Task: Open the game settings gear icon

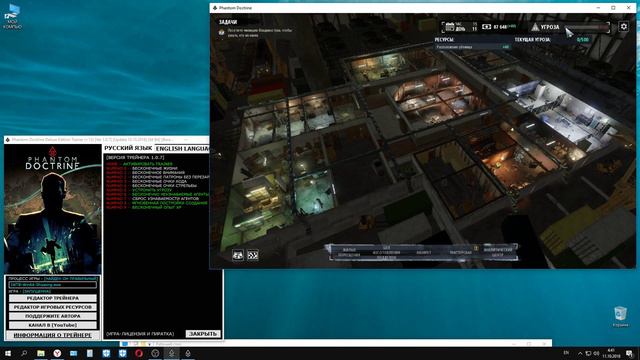Action: [623, 27]
